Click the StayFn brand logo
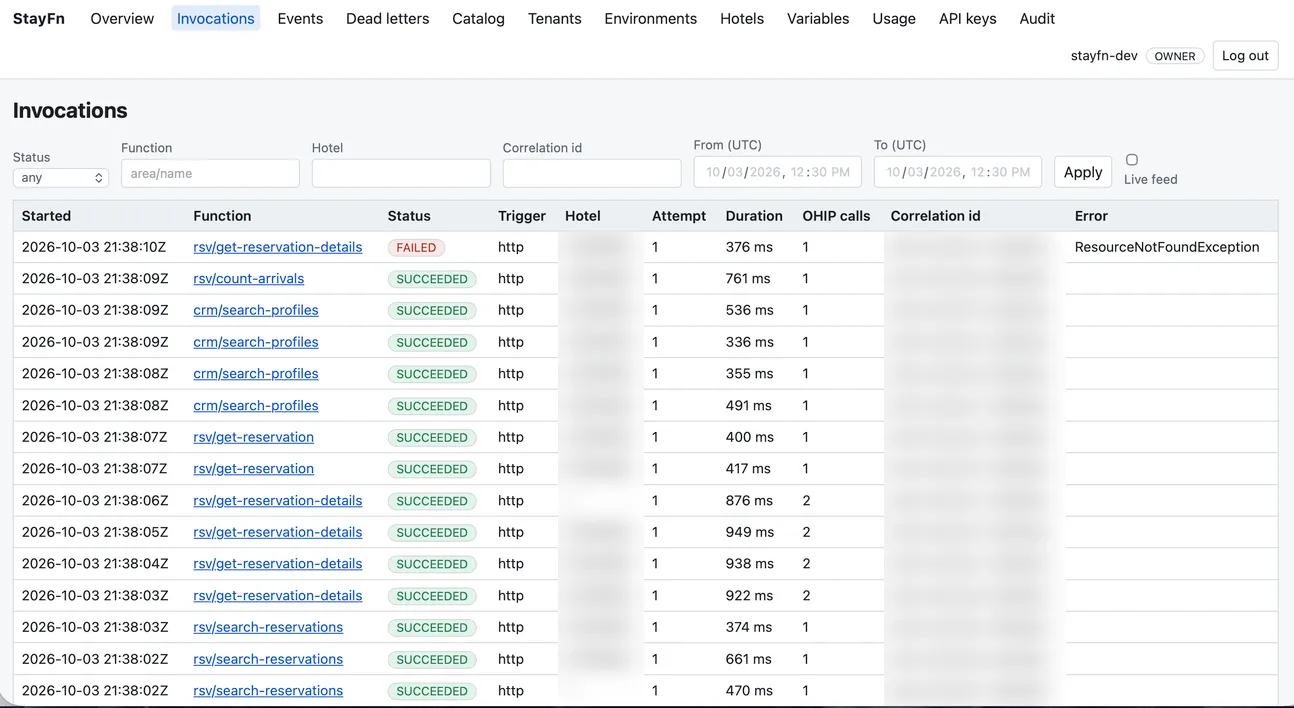Screen dimensions: 1294x708 [x=39, y=18]
